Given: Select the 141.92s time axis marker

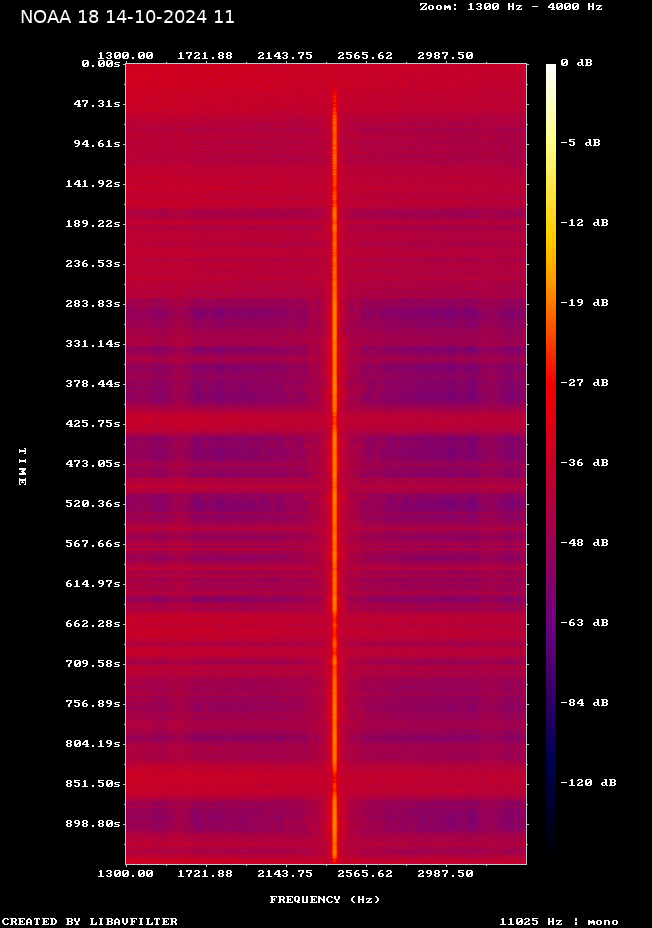Looking at the screenshot, I should (93, 183).
